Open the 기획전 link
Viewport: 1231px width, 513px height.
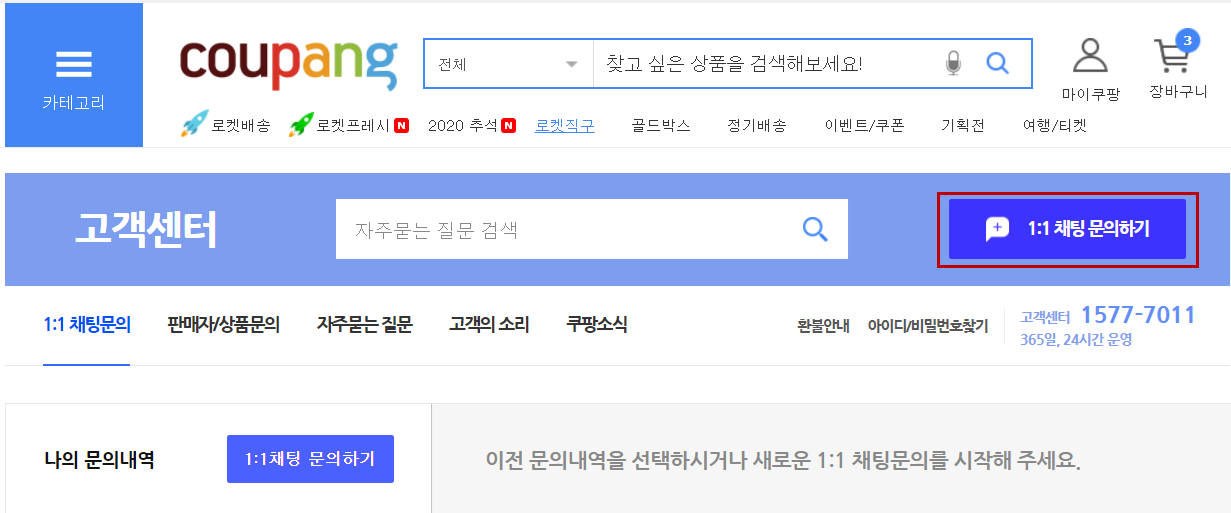pyautogui.click(x=963, y=126)
